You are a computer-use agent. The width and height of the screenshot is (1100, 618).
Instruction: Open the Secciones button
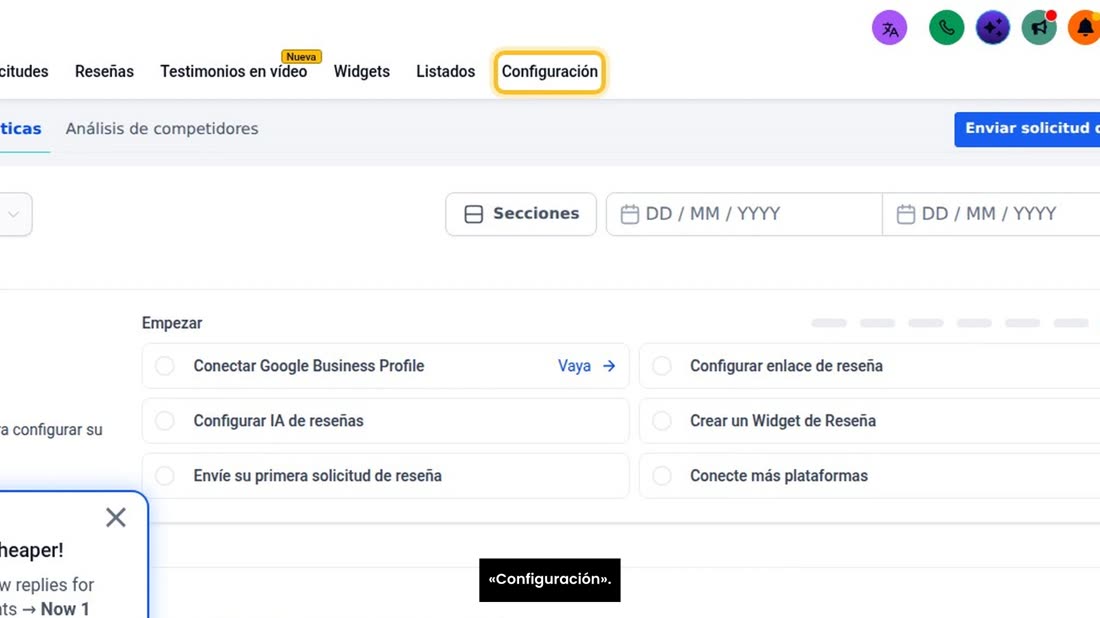pyautogui.click(x=521, y=214)
